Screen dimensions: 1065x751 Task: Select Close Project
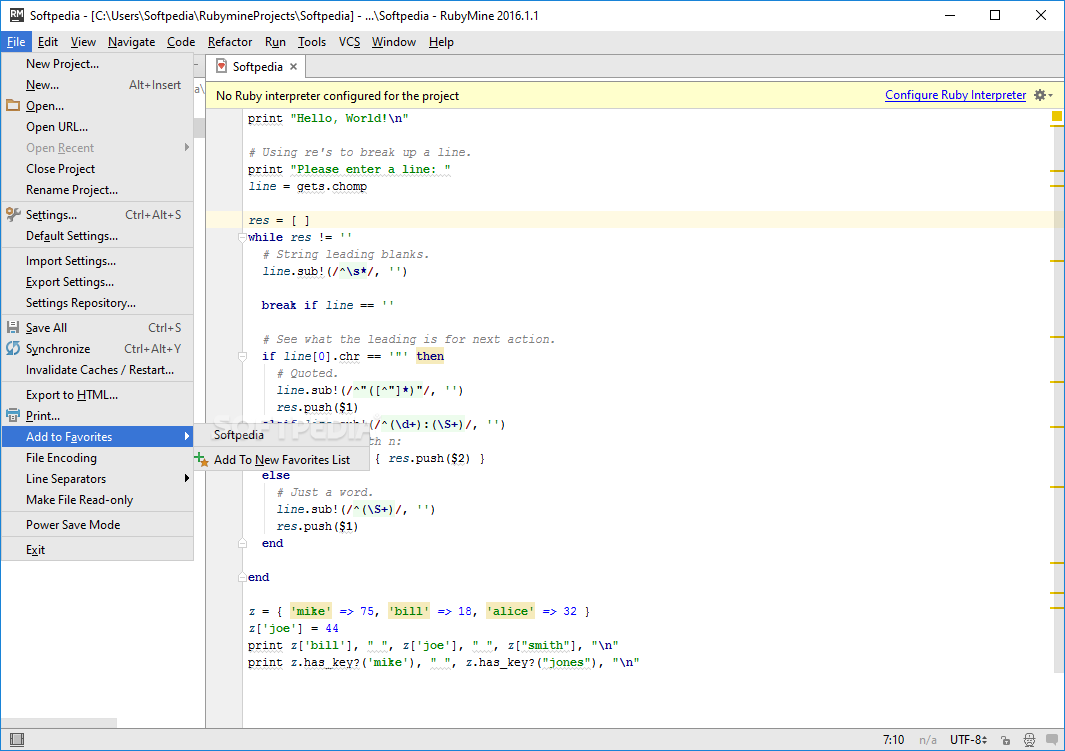click(97, 169)
